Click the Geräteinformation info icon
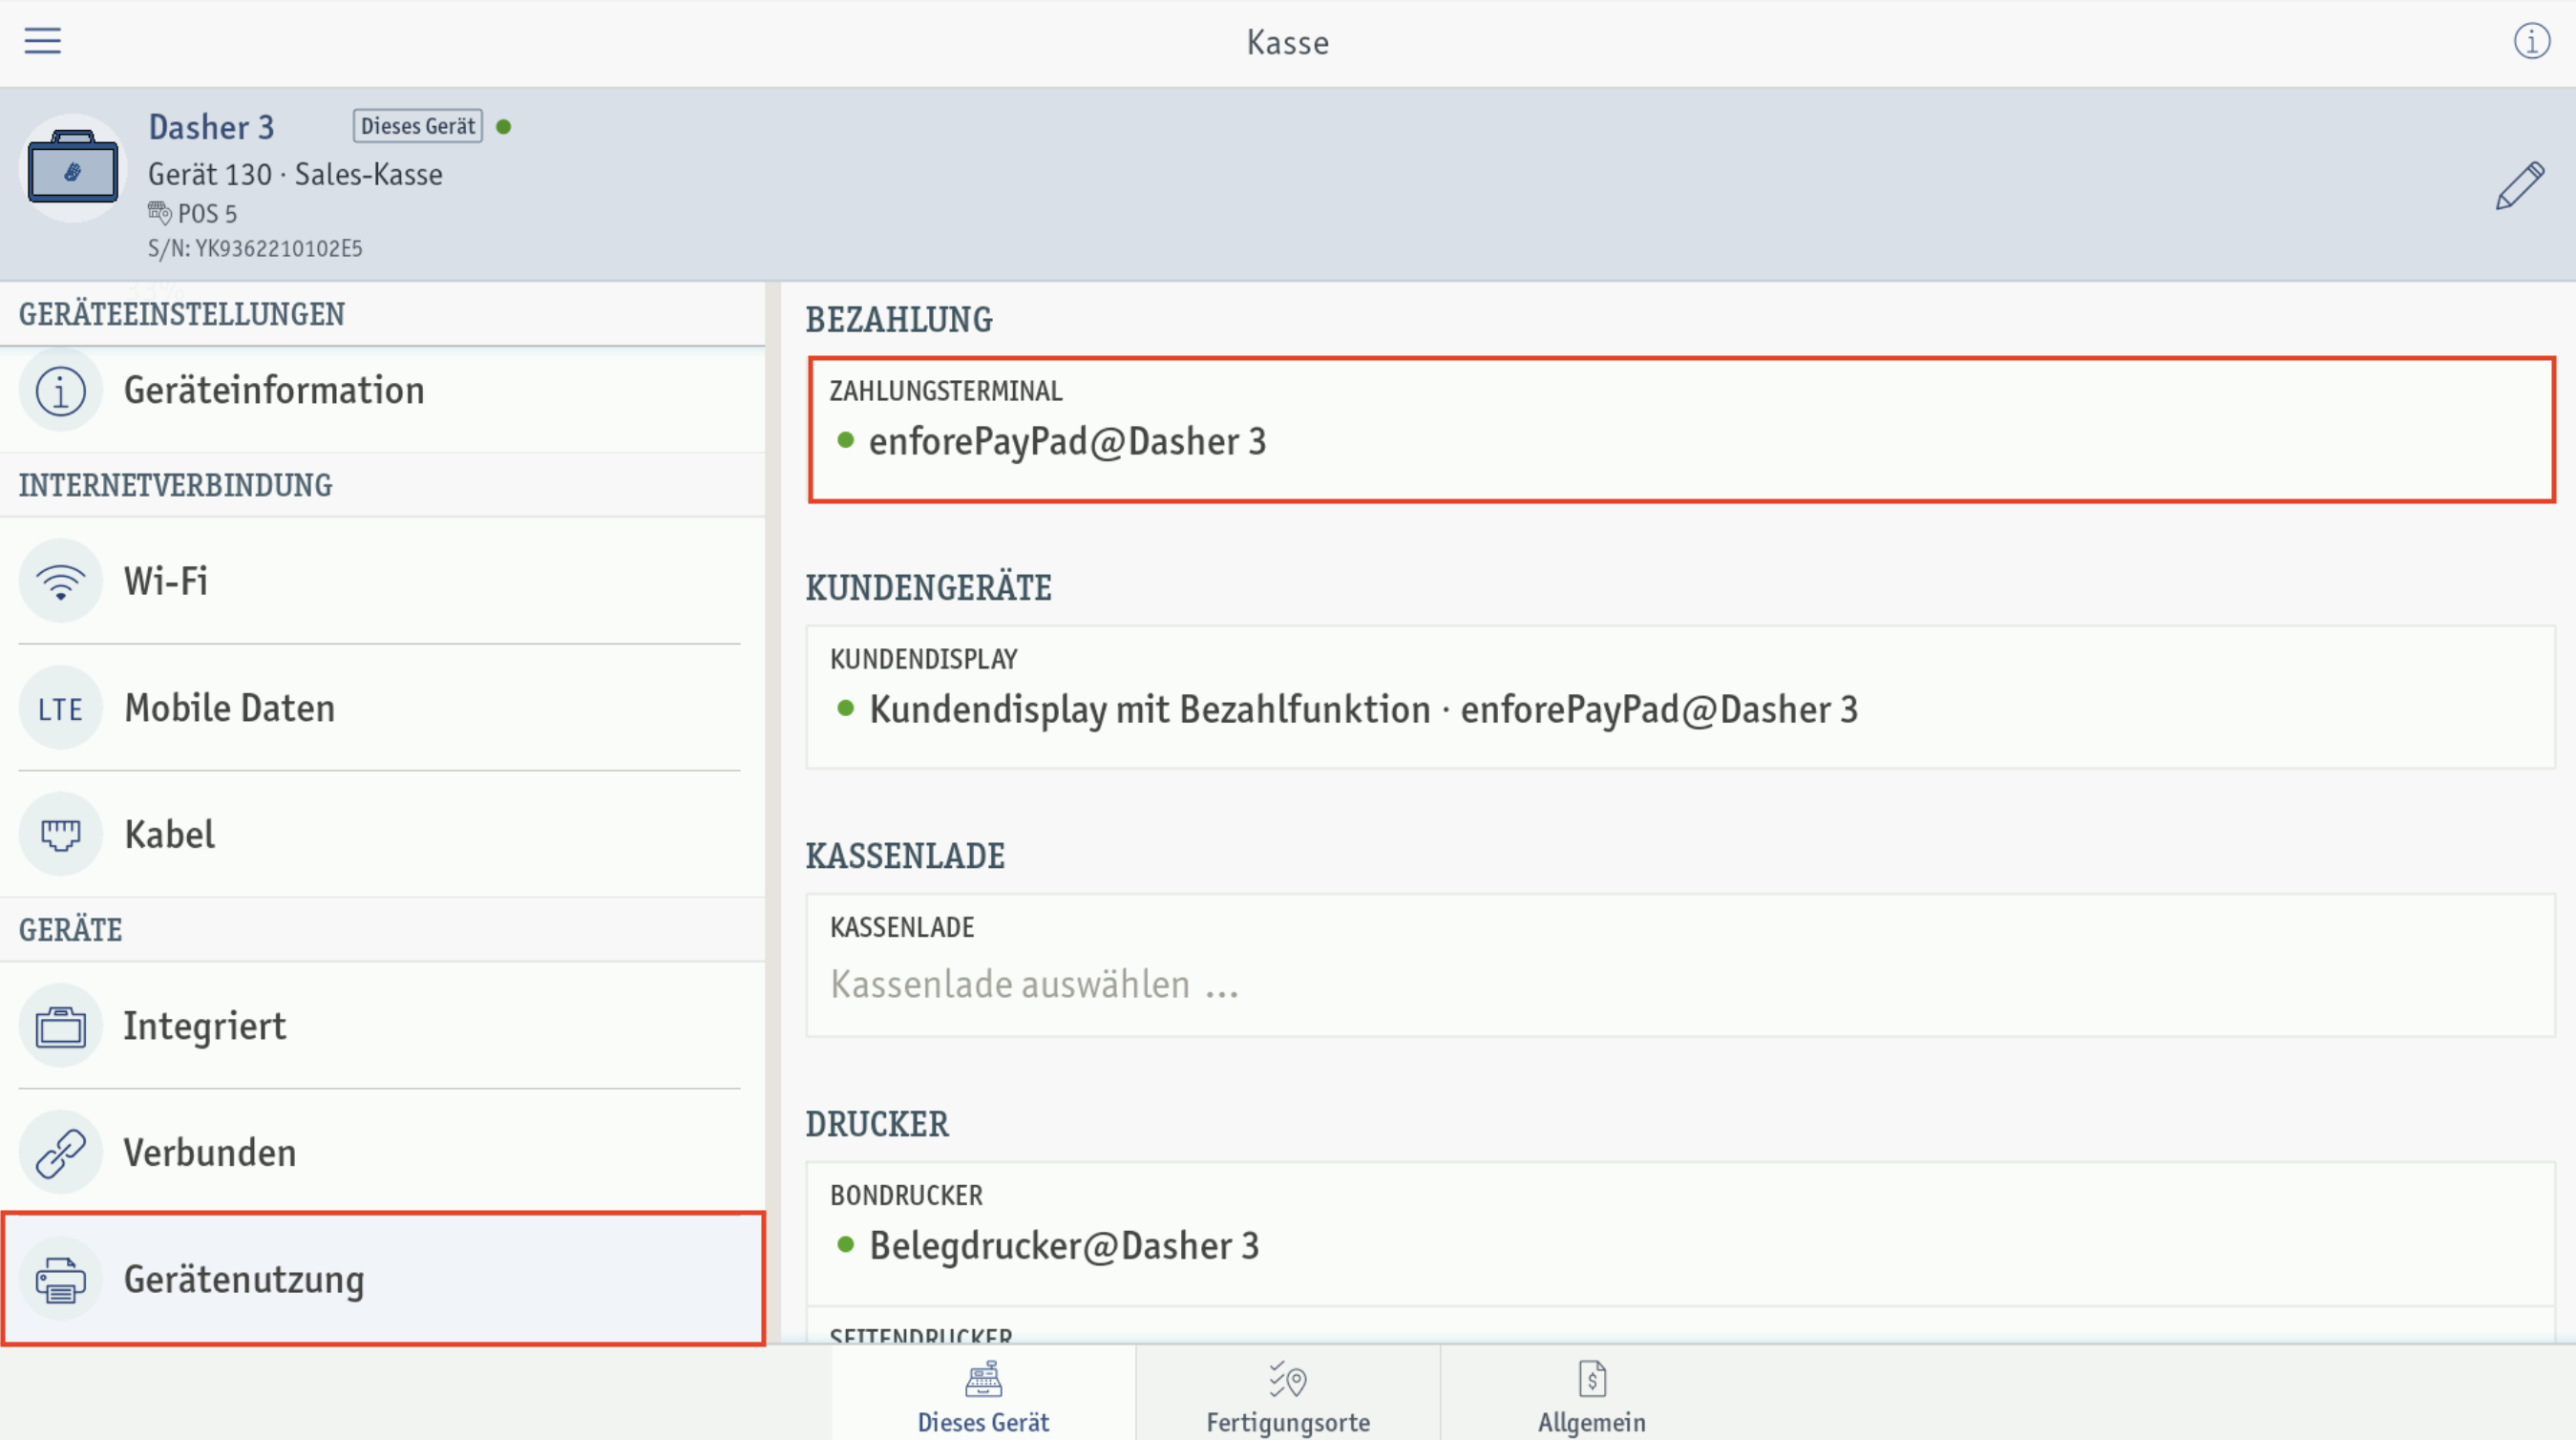 point(60,391)
